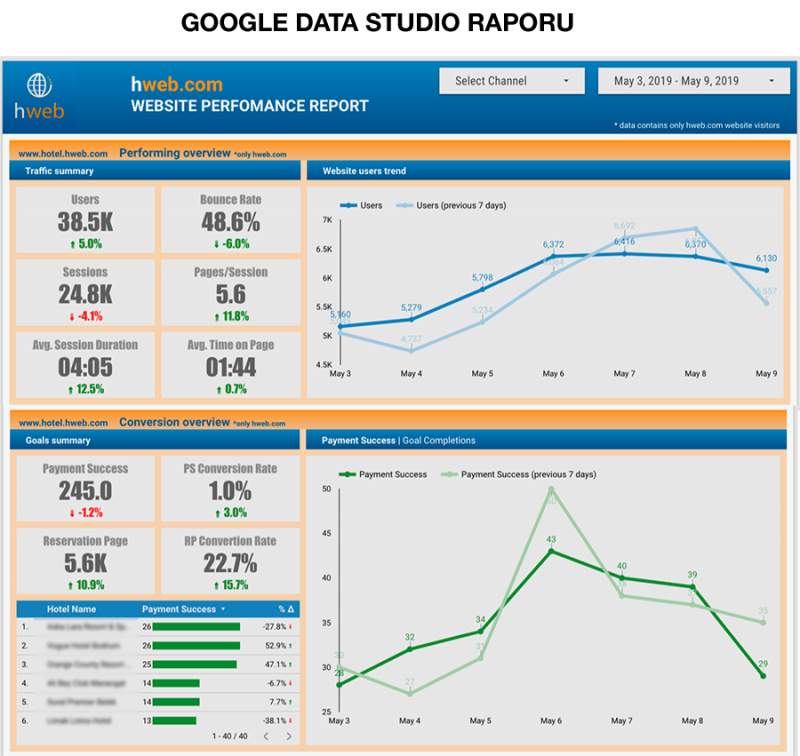Click the 5.0% users change indicator

86,244
